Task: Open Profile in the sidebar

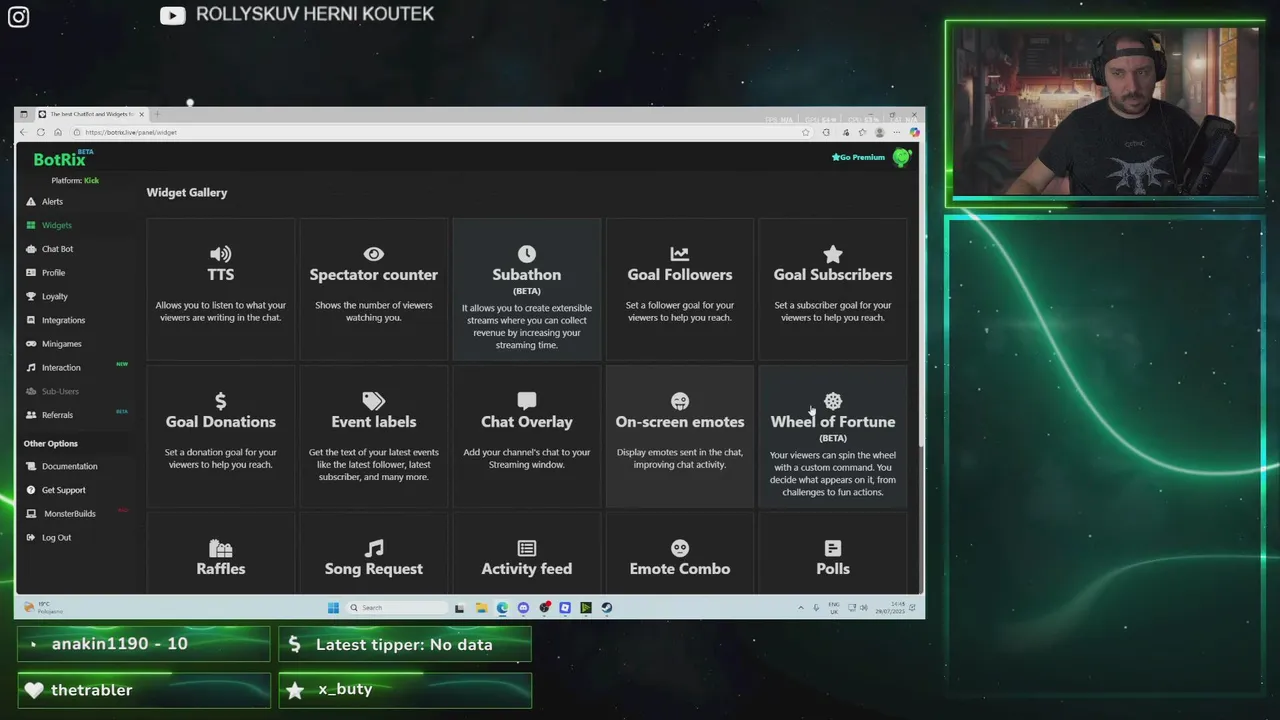Action: (53, 273)
